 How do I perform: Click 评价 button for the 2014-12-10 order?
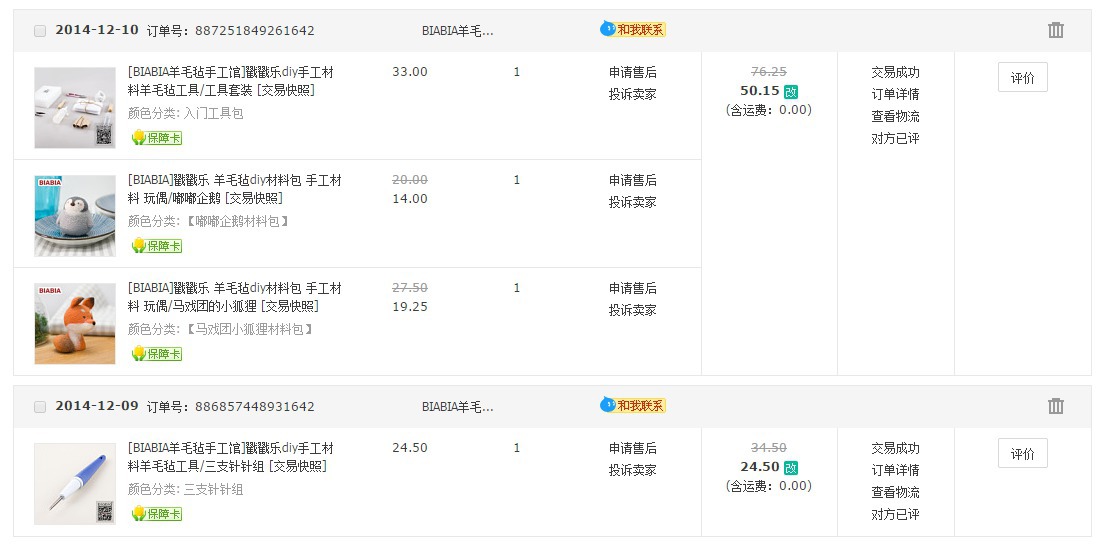pyautogui.click(x=1022, y=78)
